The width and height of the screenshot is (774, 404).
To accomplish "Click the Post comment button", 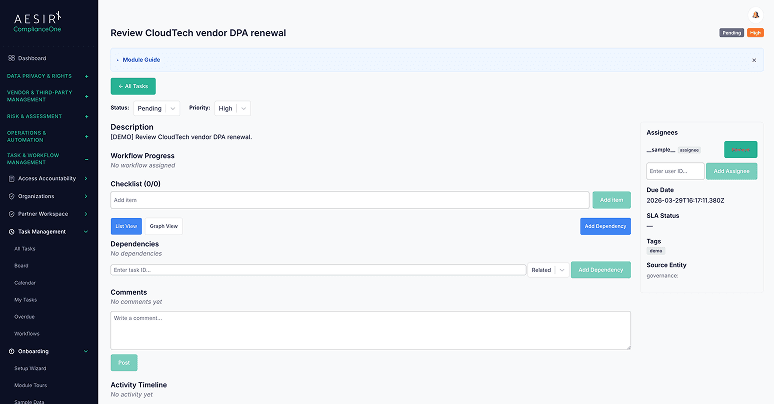I will tap(124, 363).
